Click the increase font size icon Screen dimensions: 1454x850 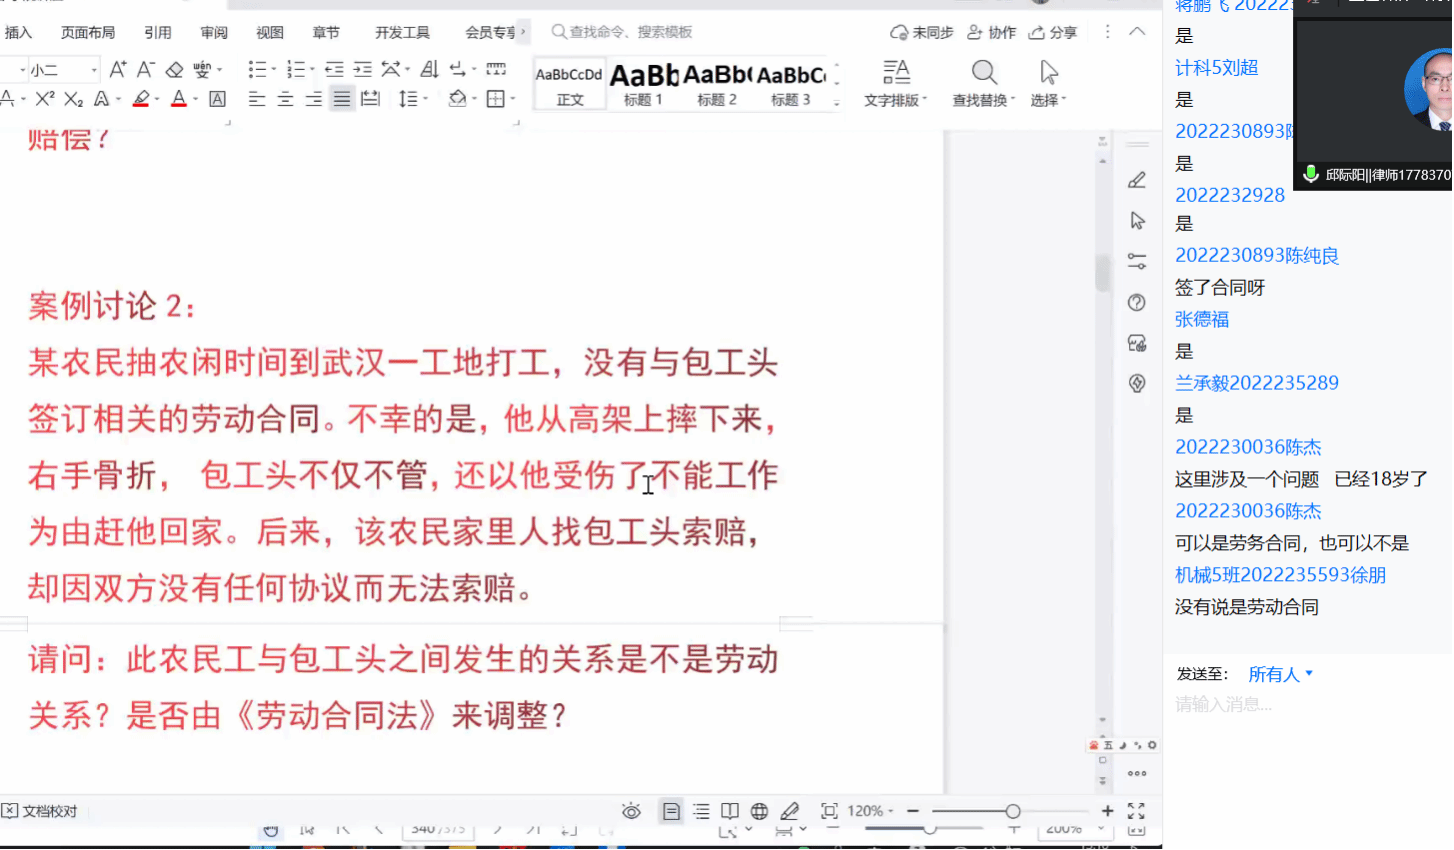pos(118,69)
